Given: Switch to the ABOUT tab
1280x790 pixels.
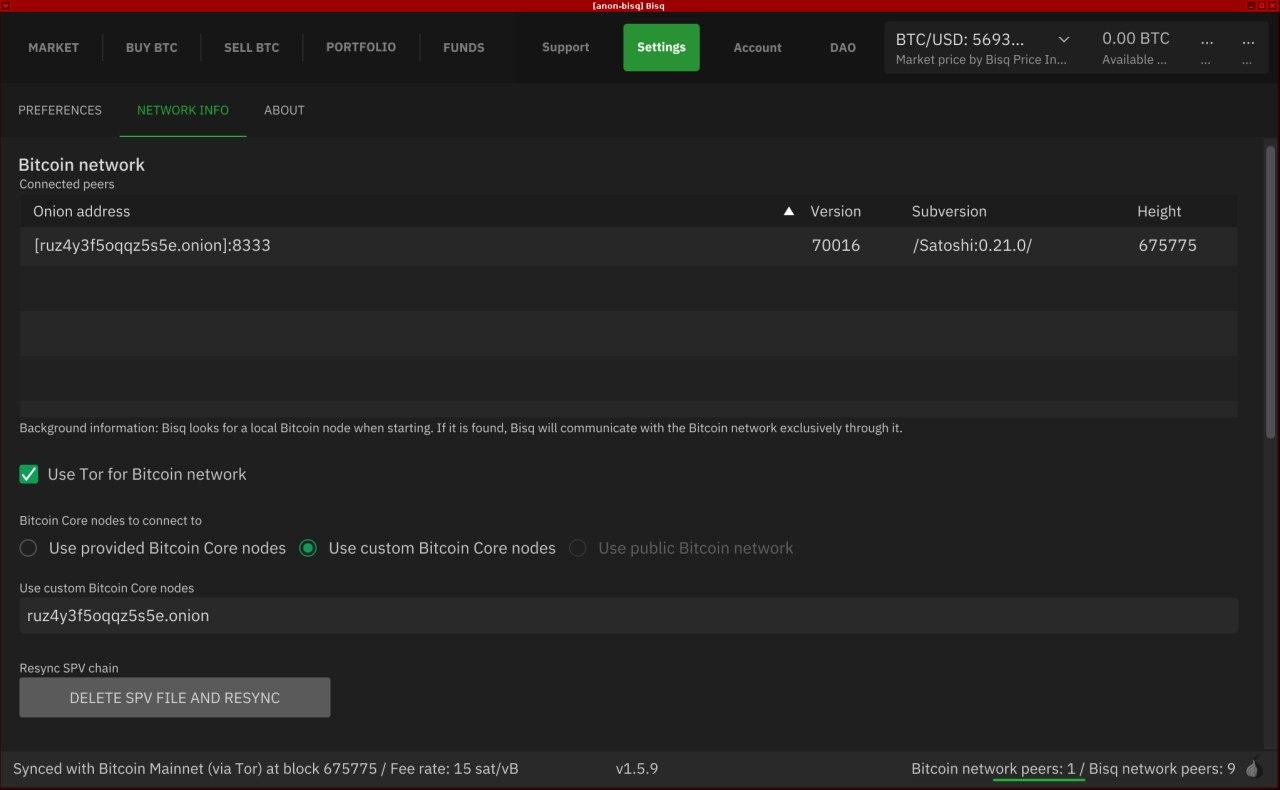Looking at the screenshot, I should point(284,110).
